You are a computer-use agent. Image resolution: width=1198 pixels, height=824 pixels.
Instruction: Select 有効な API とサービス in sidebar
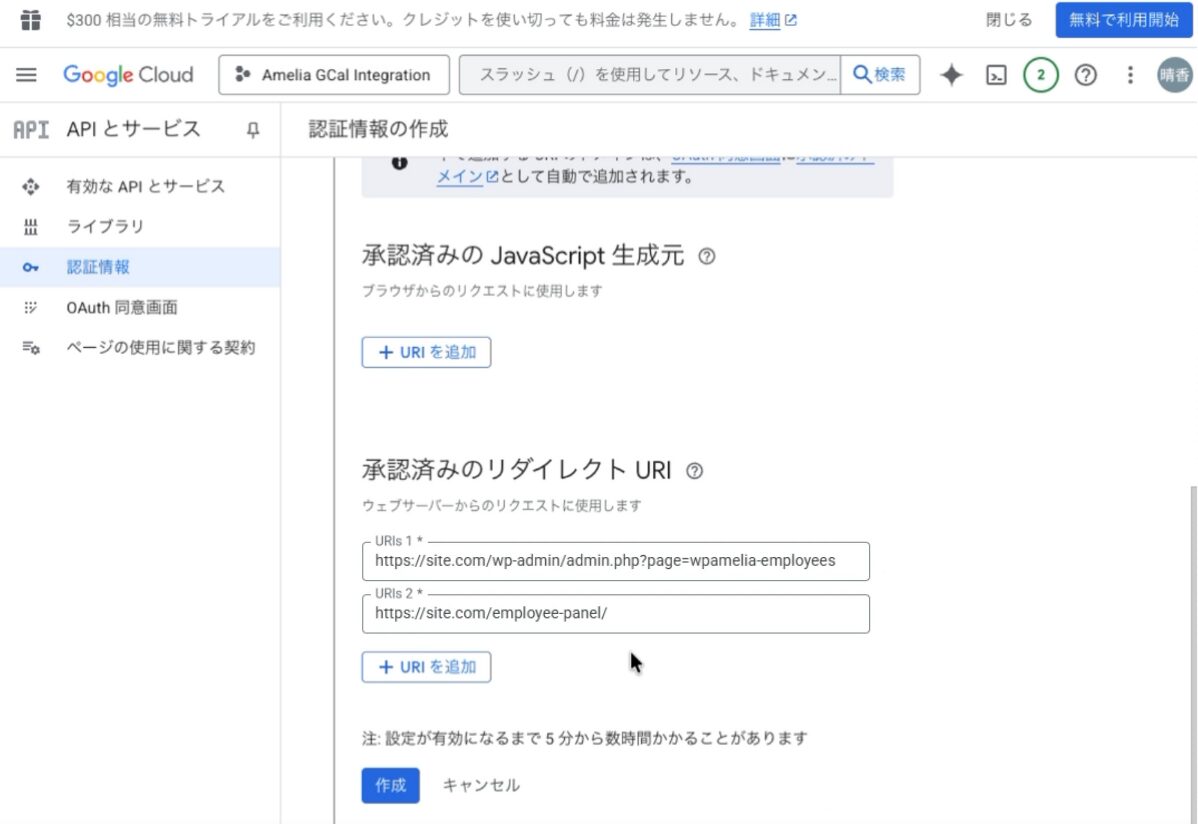pos(145,186)
